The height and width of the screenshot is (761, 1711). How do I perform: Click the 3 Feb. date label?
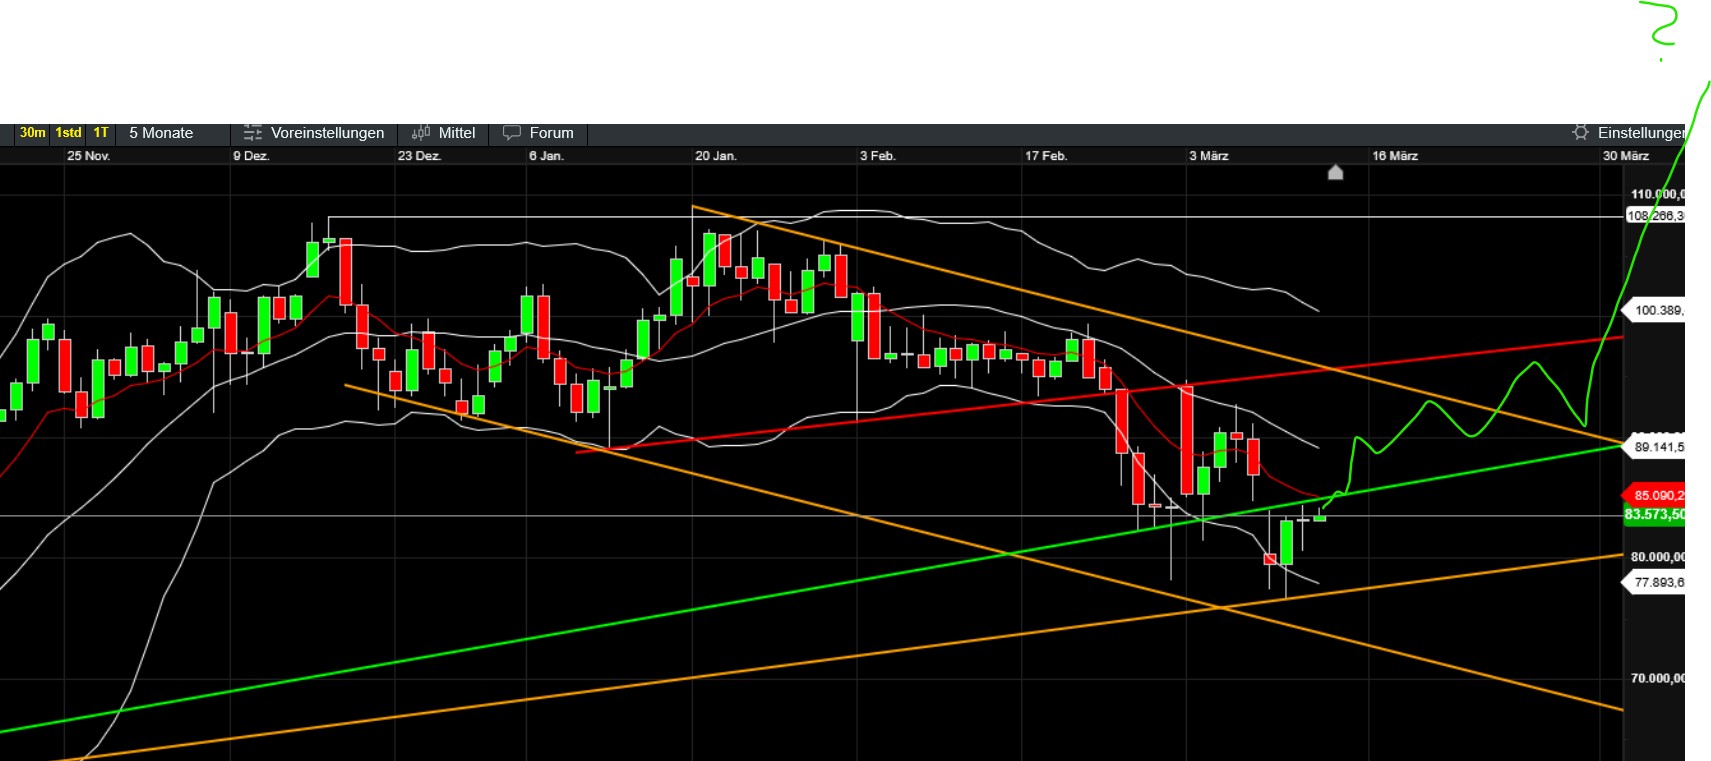[x=878, y=156]
